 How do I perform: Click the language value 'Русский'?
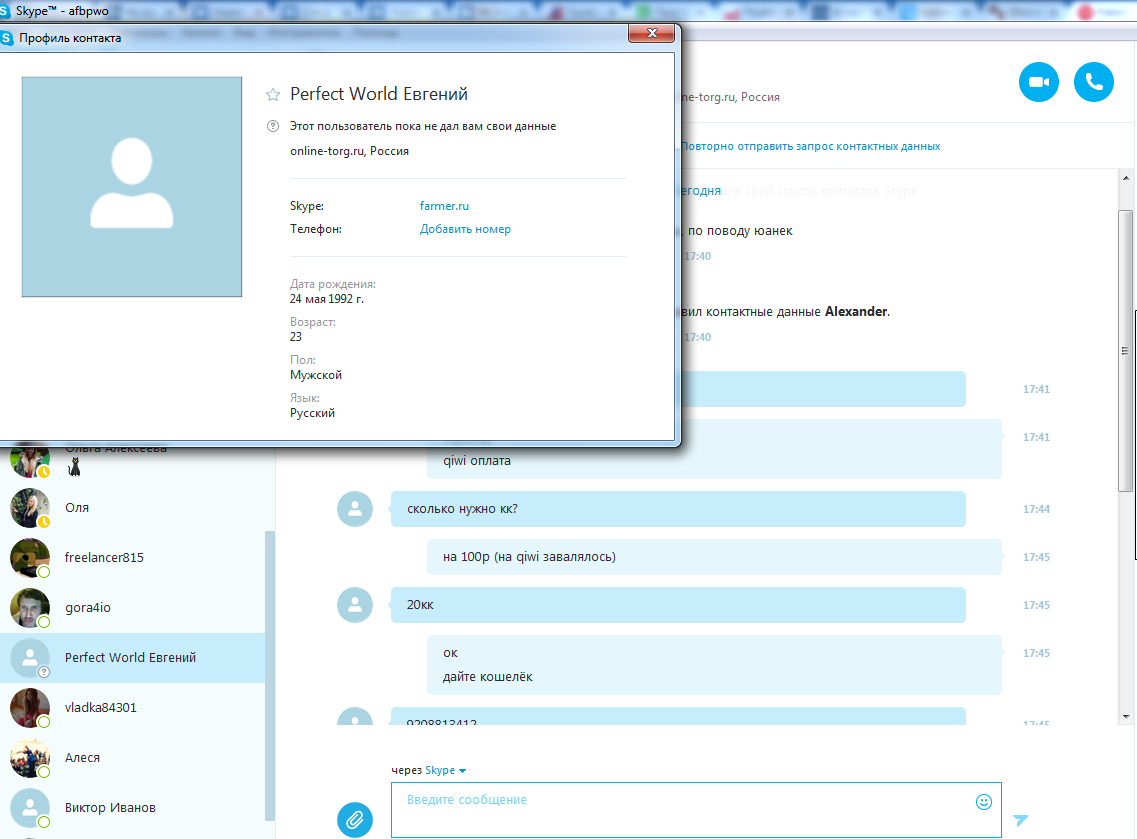[312, 413]
